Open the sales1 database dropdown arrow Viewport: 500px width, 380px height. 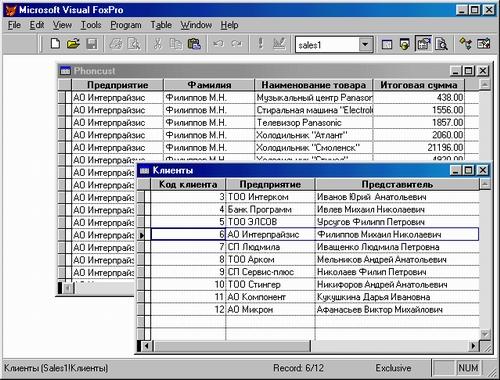click(x=365, y=44)
